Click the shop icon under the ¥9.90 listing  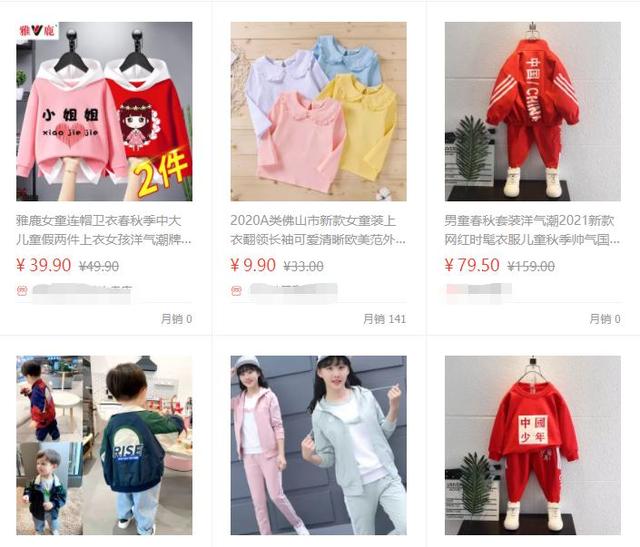[236, 291]
